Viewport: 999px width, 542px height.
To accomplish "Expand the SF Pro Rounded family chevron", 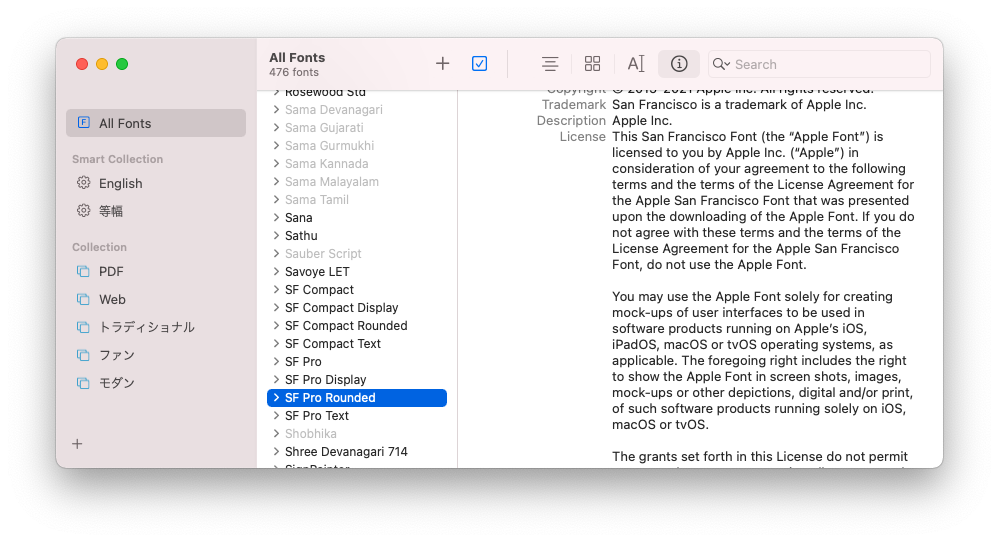I will tap(276, 397).
